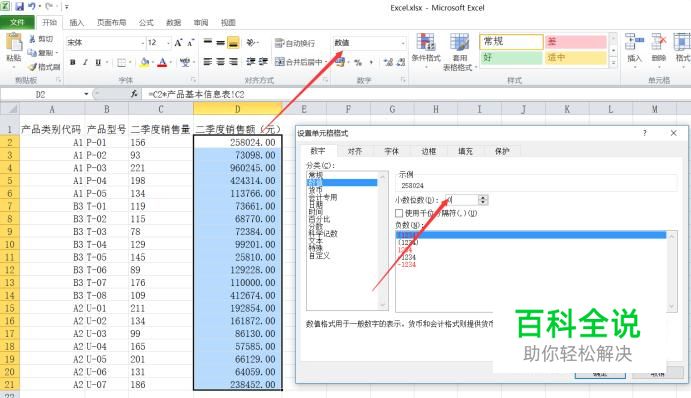Set vertical top align
The image size is (691, 398).
coord(208,43)
